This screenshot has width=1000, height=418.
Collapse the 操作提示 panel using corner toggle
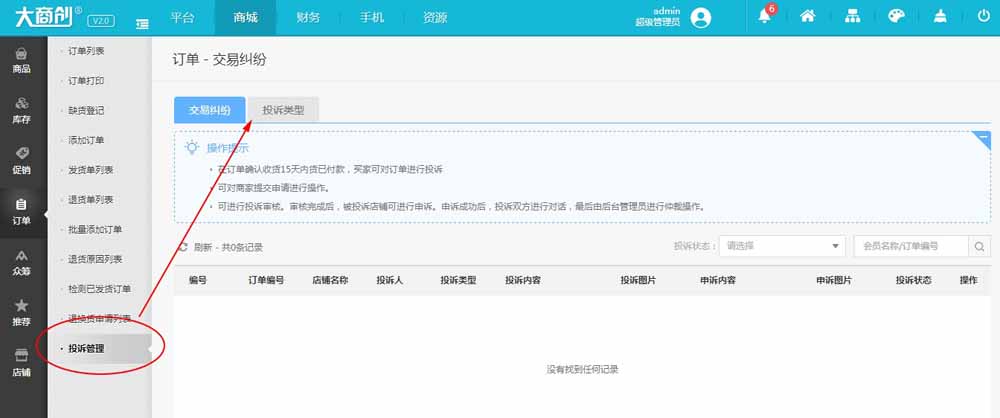(982, 139)
